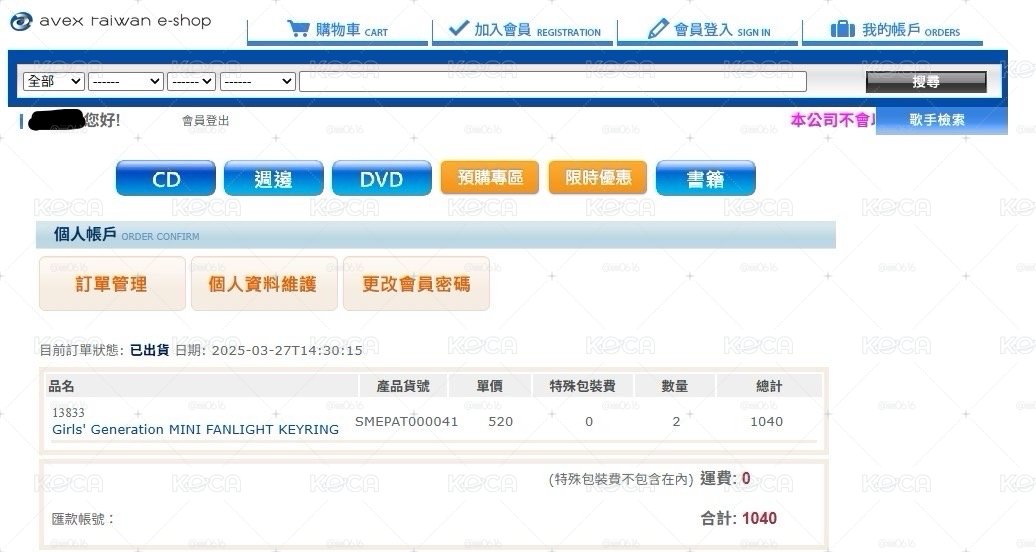Expand the third narrow search filter dropdown
The image size is (1036, 552).
click(192, 81)
